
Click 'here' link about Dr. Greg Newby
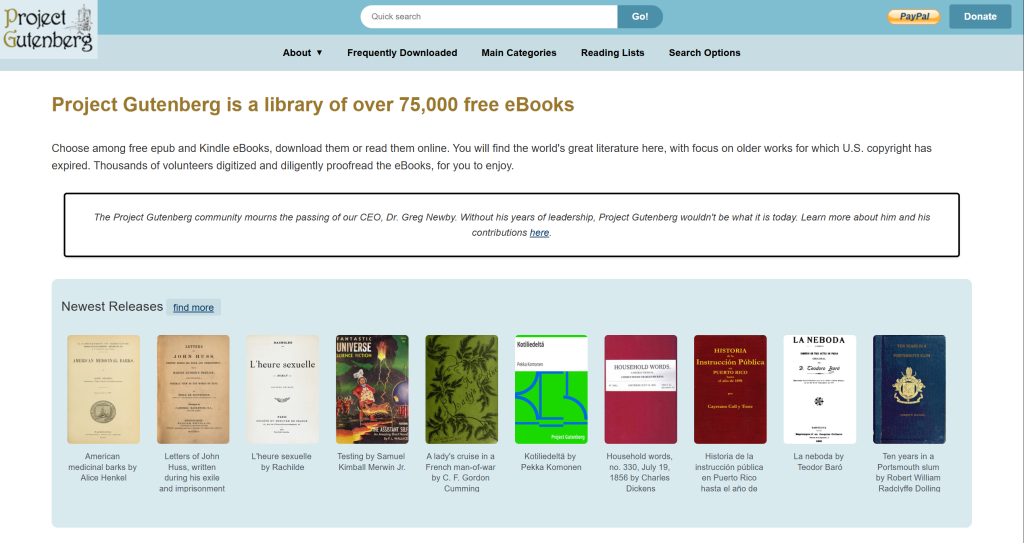pos(539,233)
